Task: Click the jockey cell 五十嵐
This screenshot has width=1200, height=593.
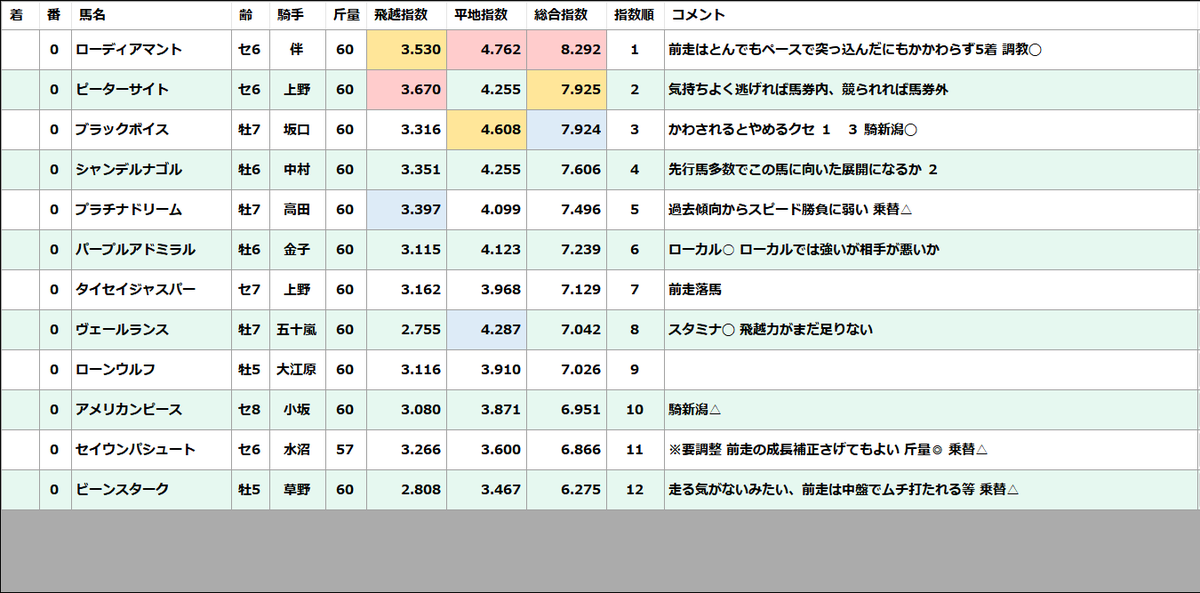Action: 297,330
